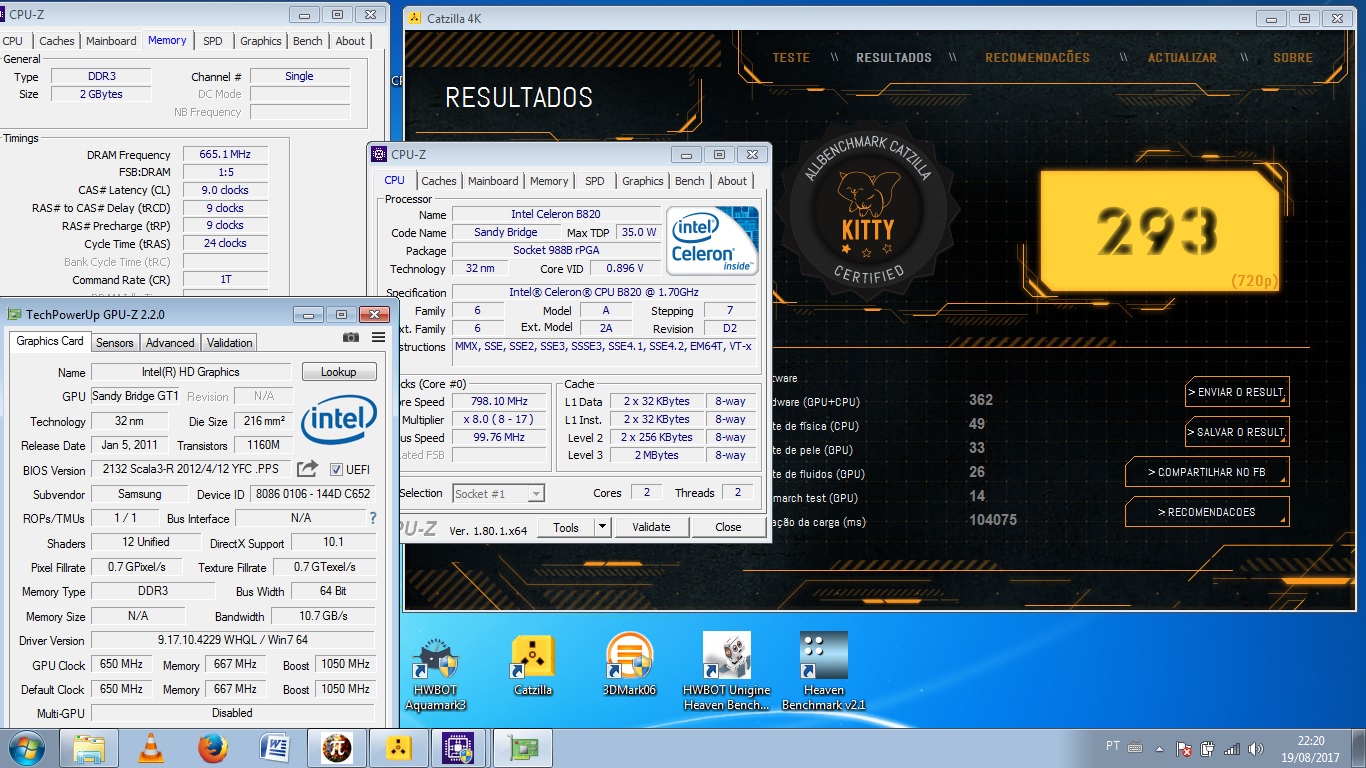Click the Bus Interface question mark
Image resolution: width=1366 pixels, height=768 pixels.
[373, 518]
